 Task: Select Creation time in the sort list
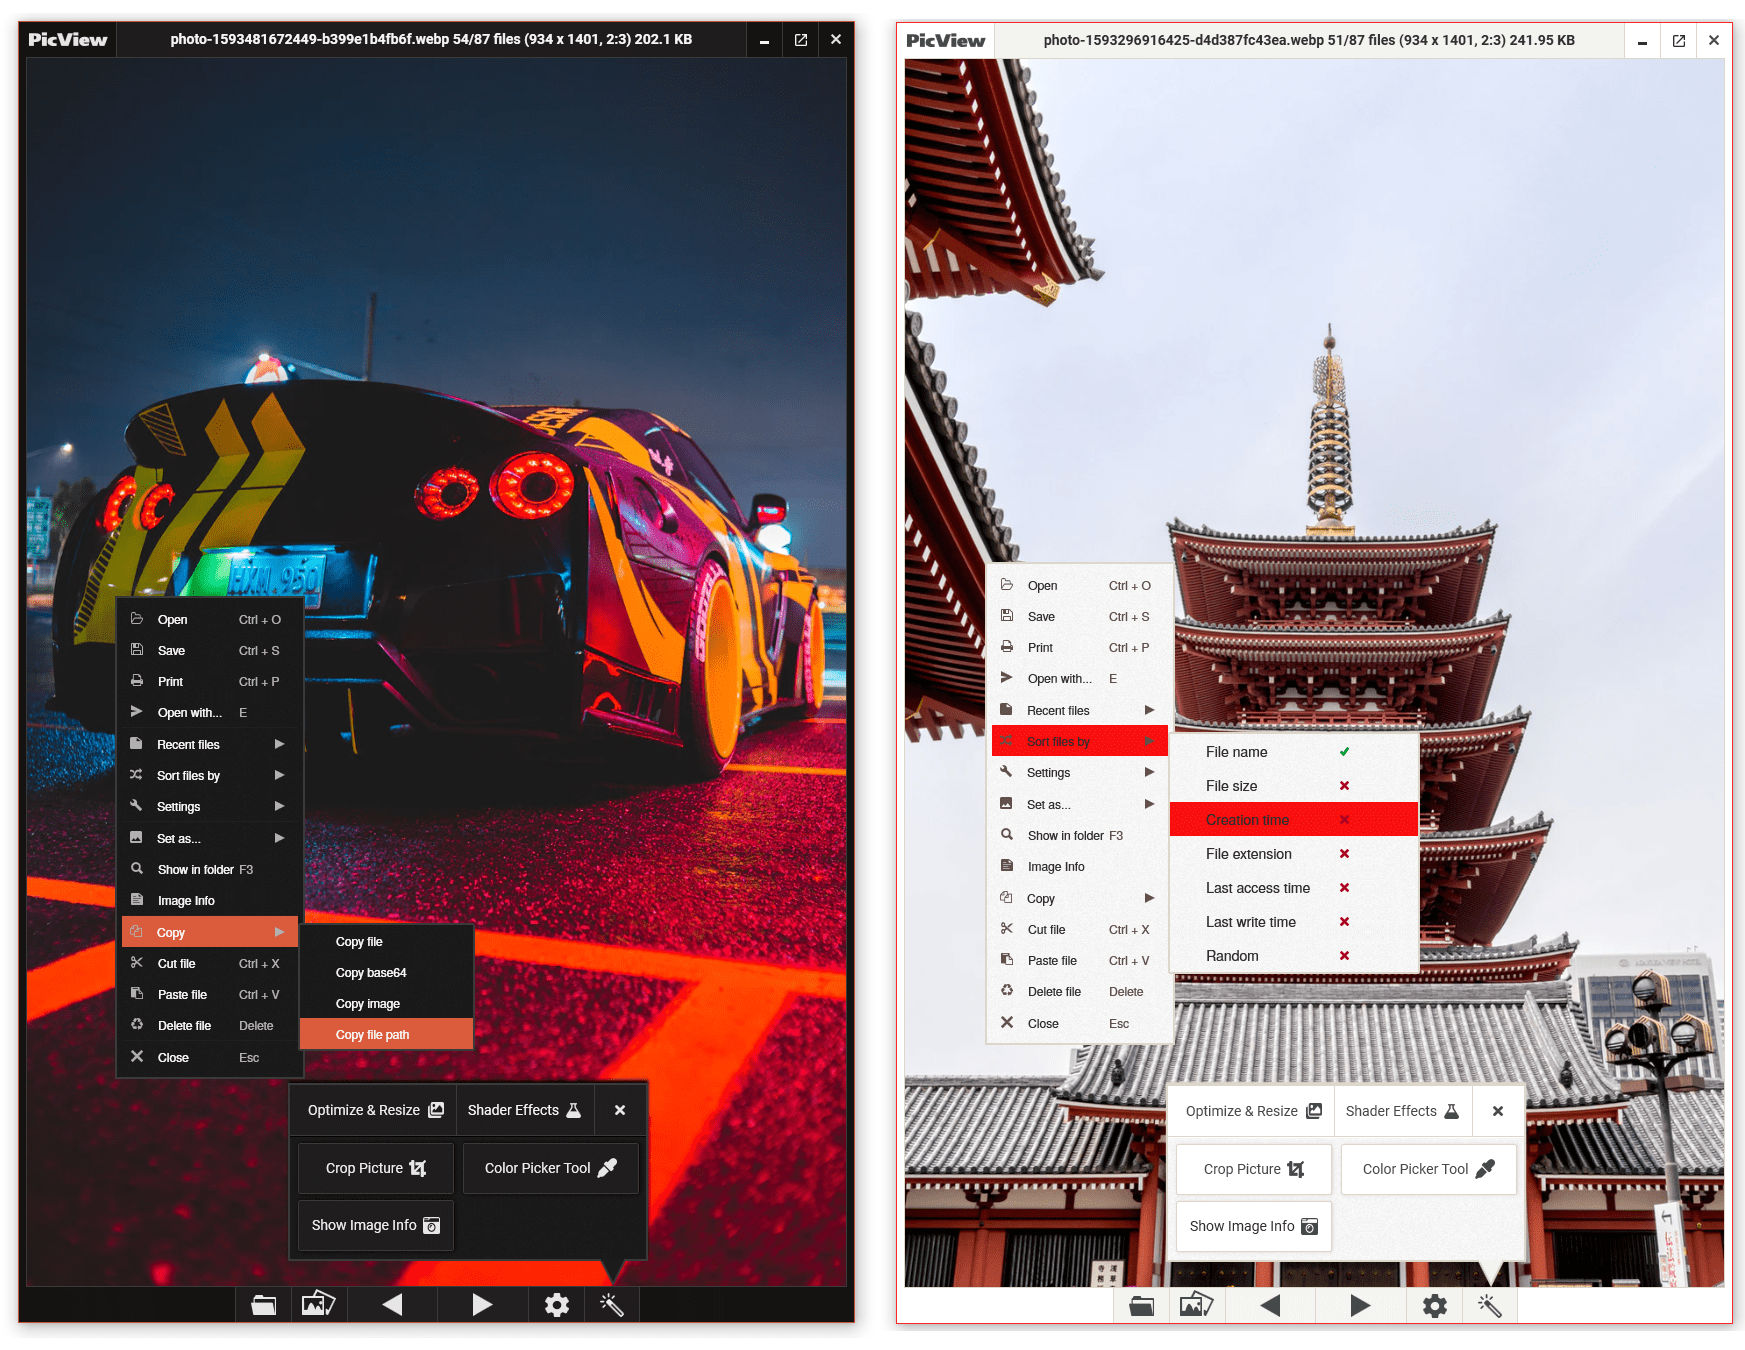pyautogui.click(x=1248, y=819)
